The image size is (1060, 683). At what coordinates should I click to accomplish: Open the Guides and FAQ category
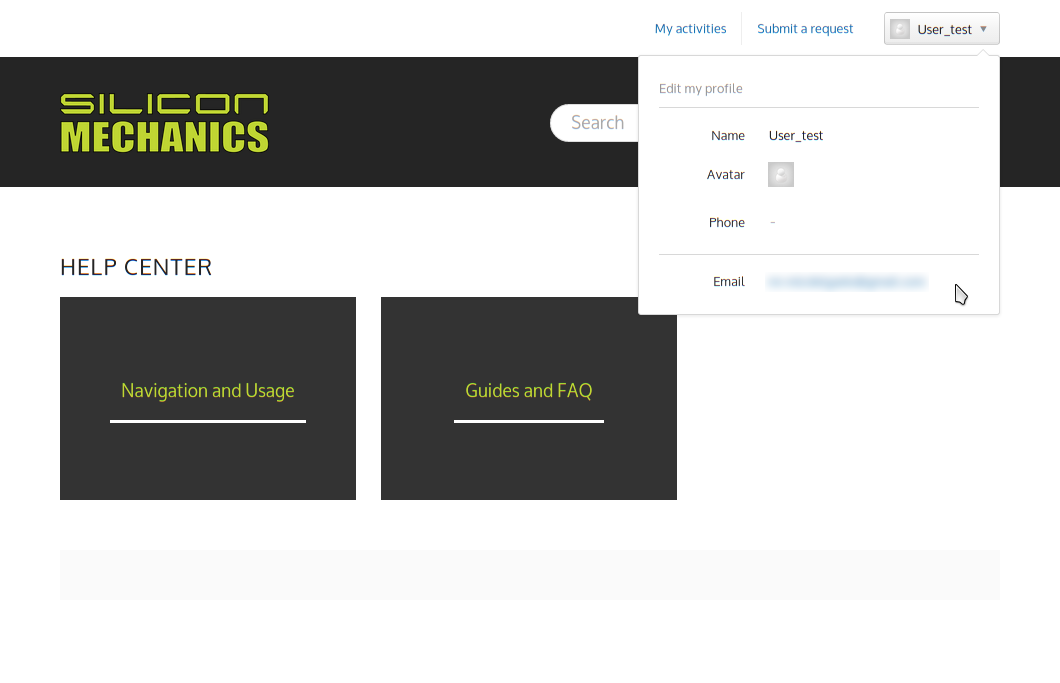[x=529, y=398]
